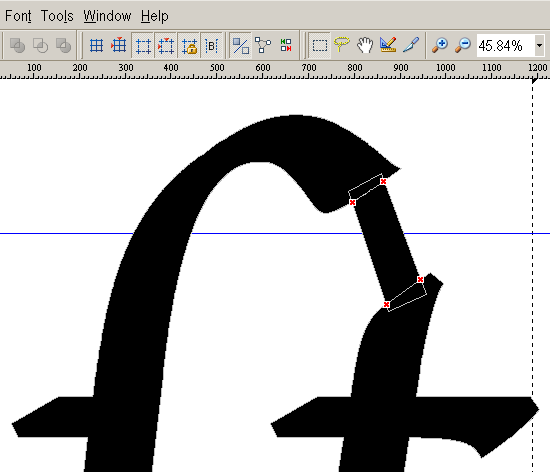Viewport: 550px width, 472px height.
Task: Switch to point (node) editing mode
Action: (x=263, y=45)
